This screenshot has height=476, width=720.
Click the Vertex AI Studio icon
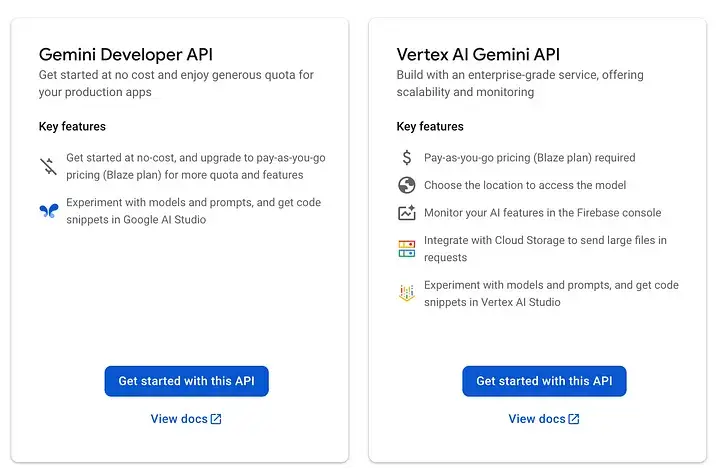coord(406,293)
